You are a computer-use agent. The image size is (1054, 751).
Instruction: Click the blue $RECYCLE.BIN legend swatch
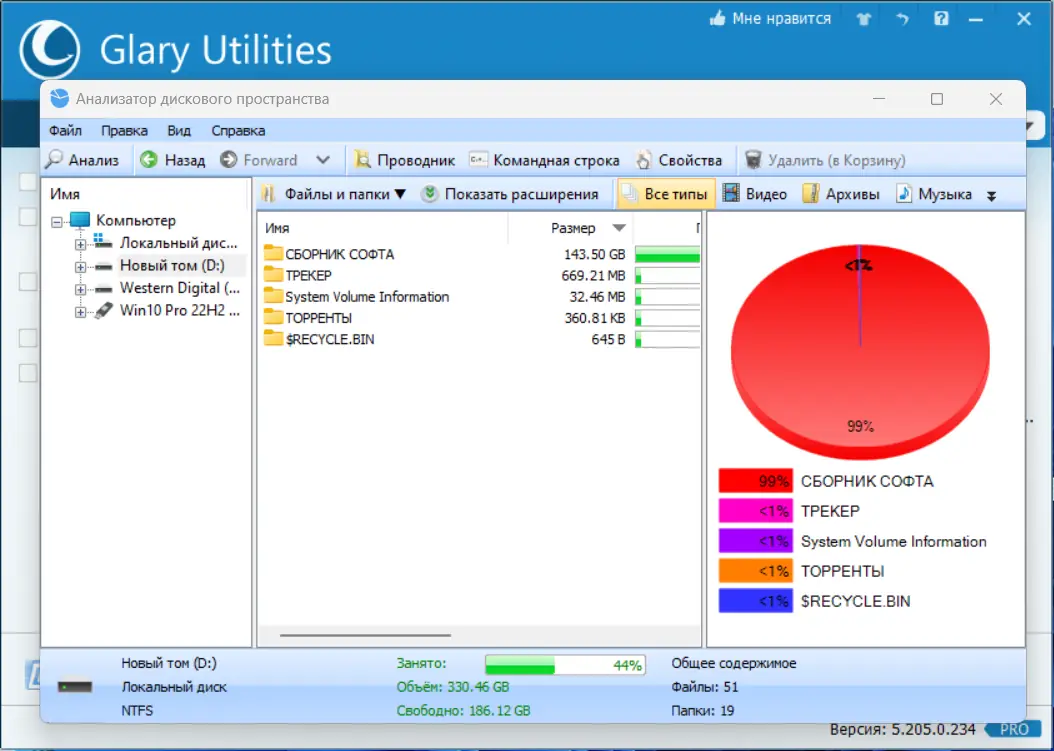756,601
